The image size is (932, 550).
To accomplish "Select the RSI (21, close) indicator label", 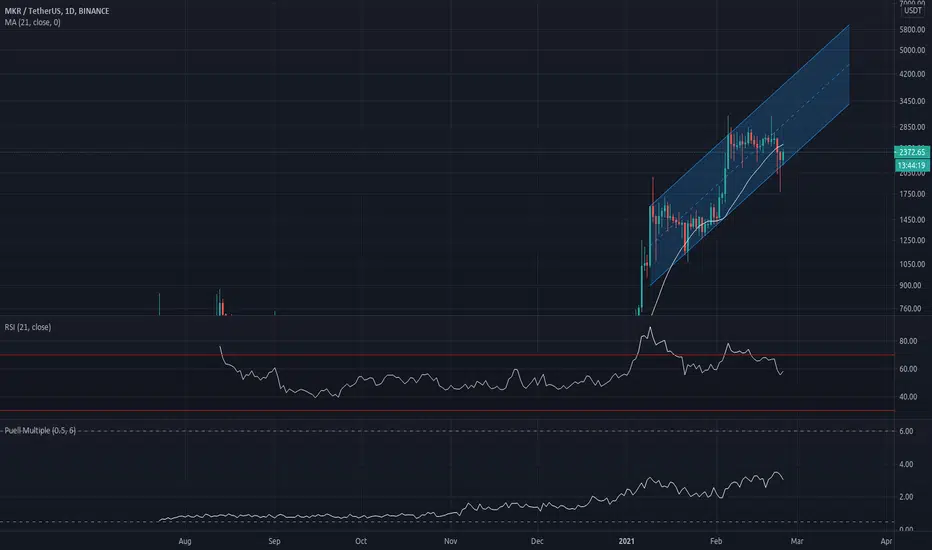I will point(27,327).
